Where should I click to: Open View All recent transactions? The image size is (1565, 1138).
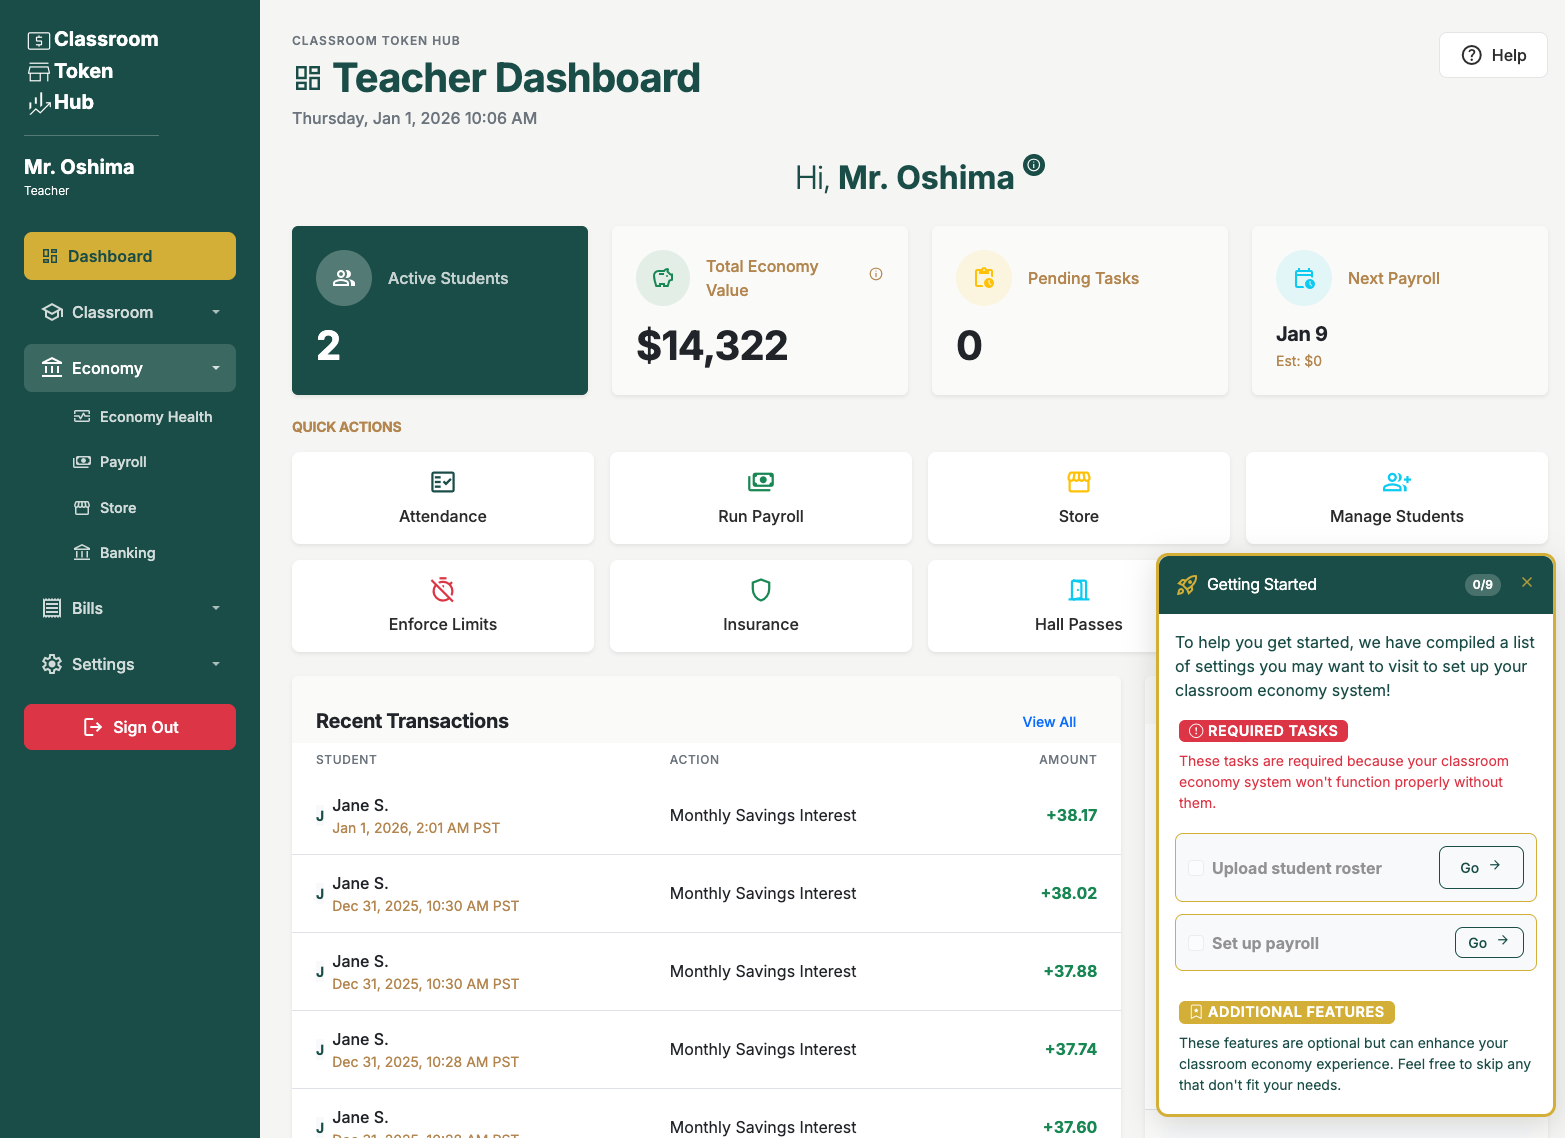[x=1048, y=721]
